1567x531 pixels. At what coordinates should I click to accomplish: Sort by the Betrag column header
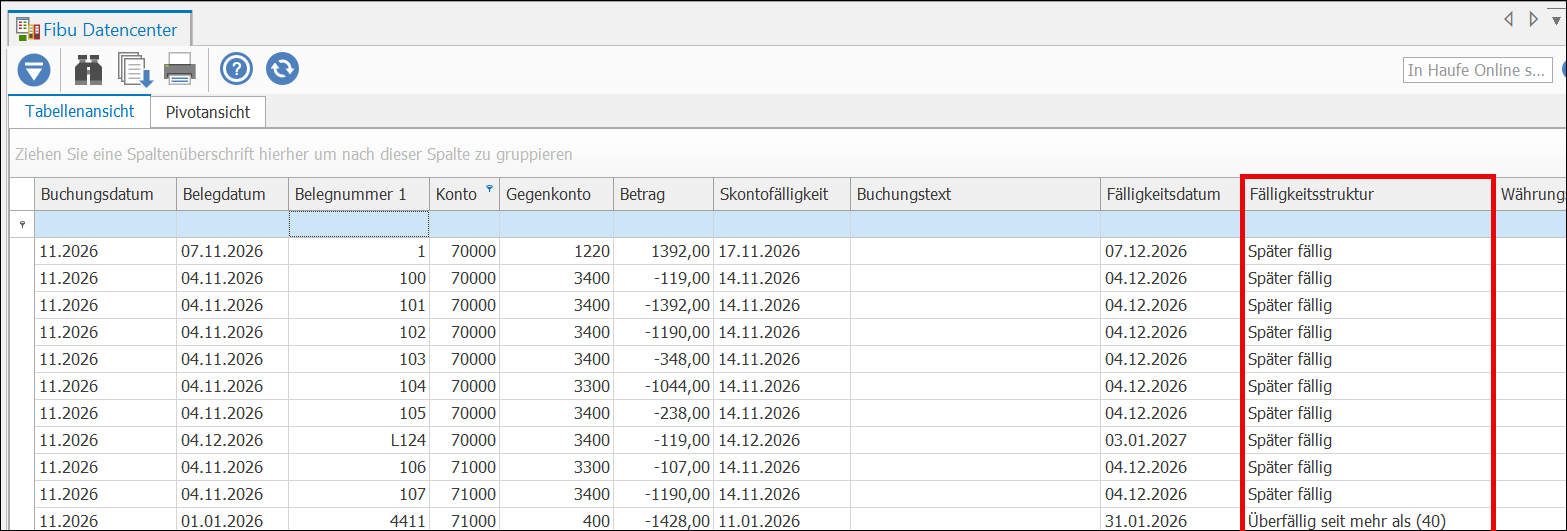pyautogui.click(x=663, y=194)
